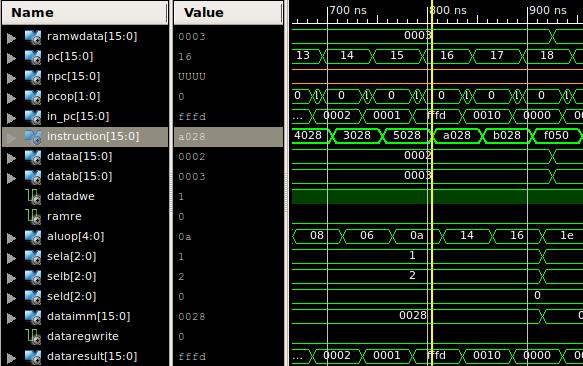Expand the ramwdata[15:0] bus signal
Viewport: 583px width, 366px height.
pos(12,38)
